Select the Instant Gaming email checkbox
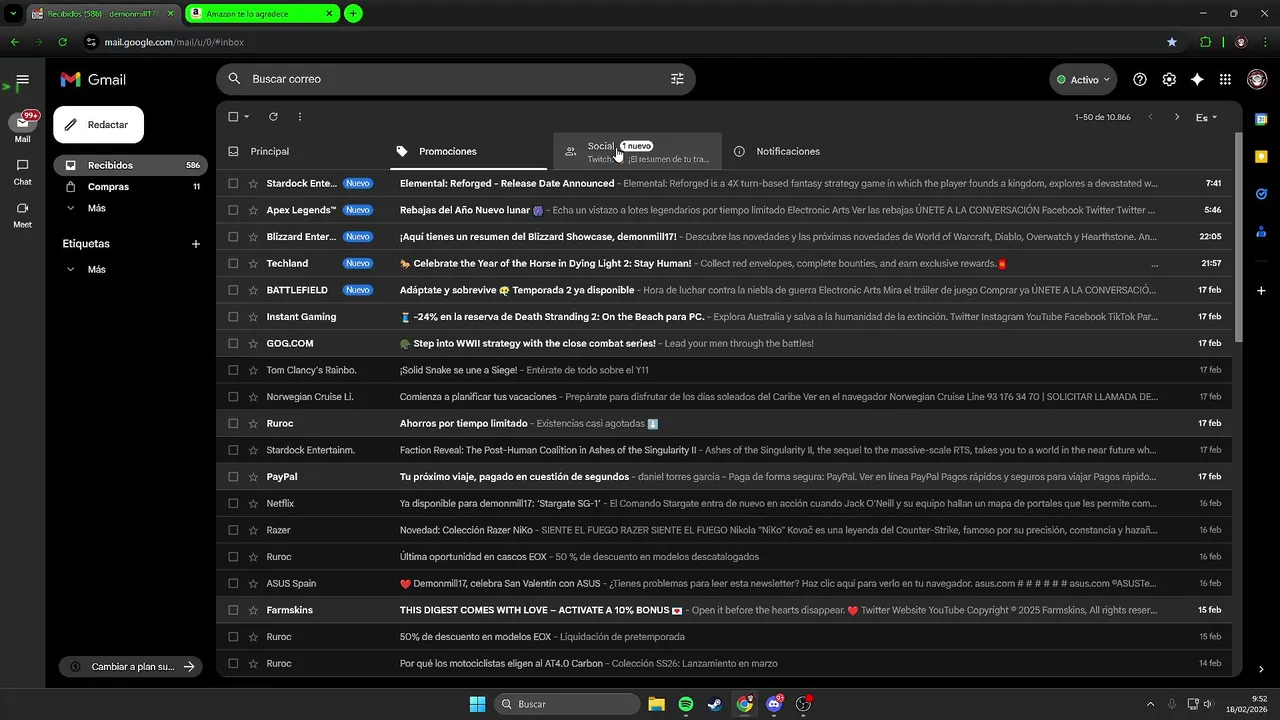 233,317
